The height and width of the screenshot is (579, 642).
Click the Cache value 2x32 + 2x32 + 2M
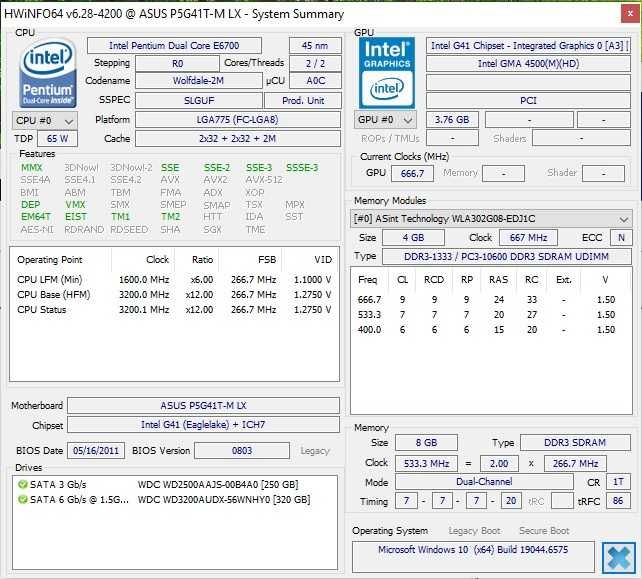[x=237, y=138]
